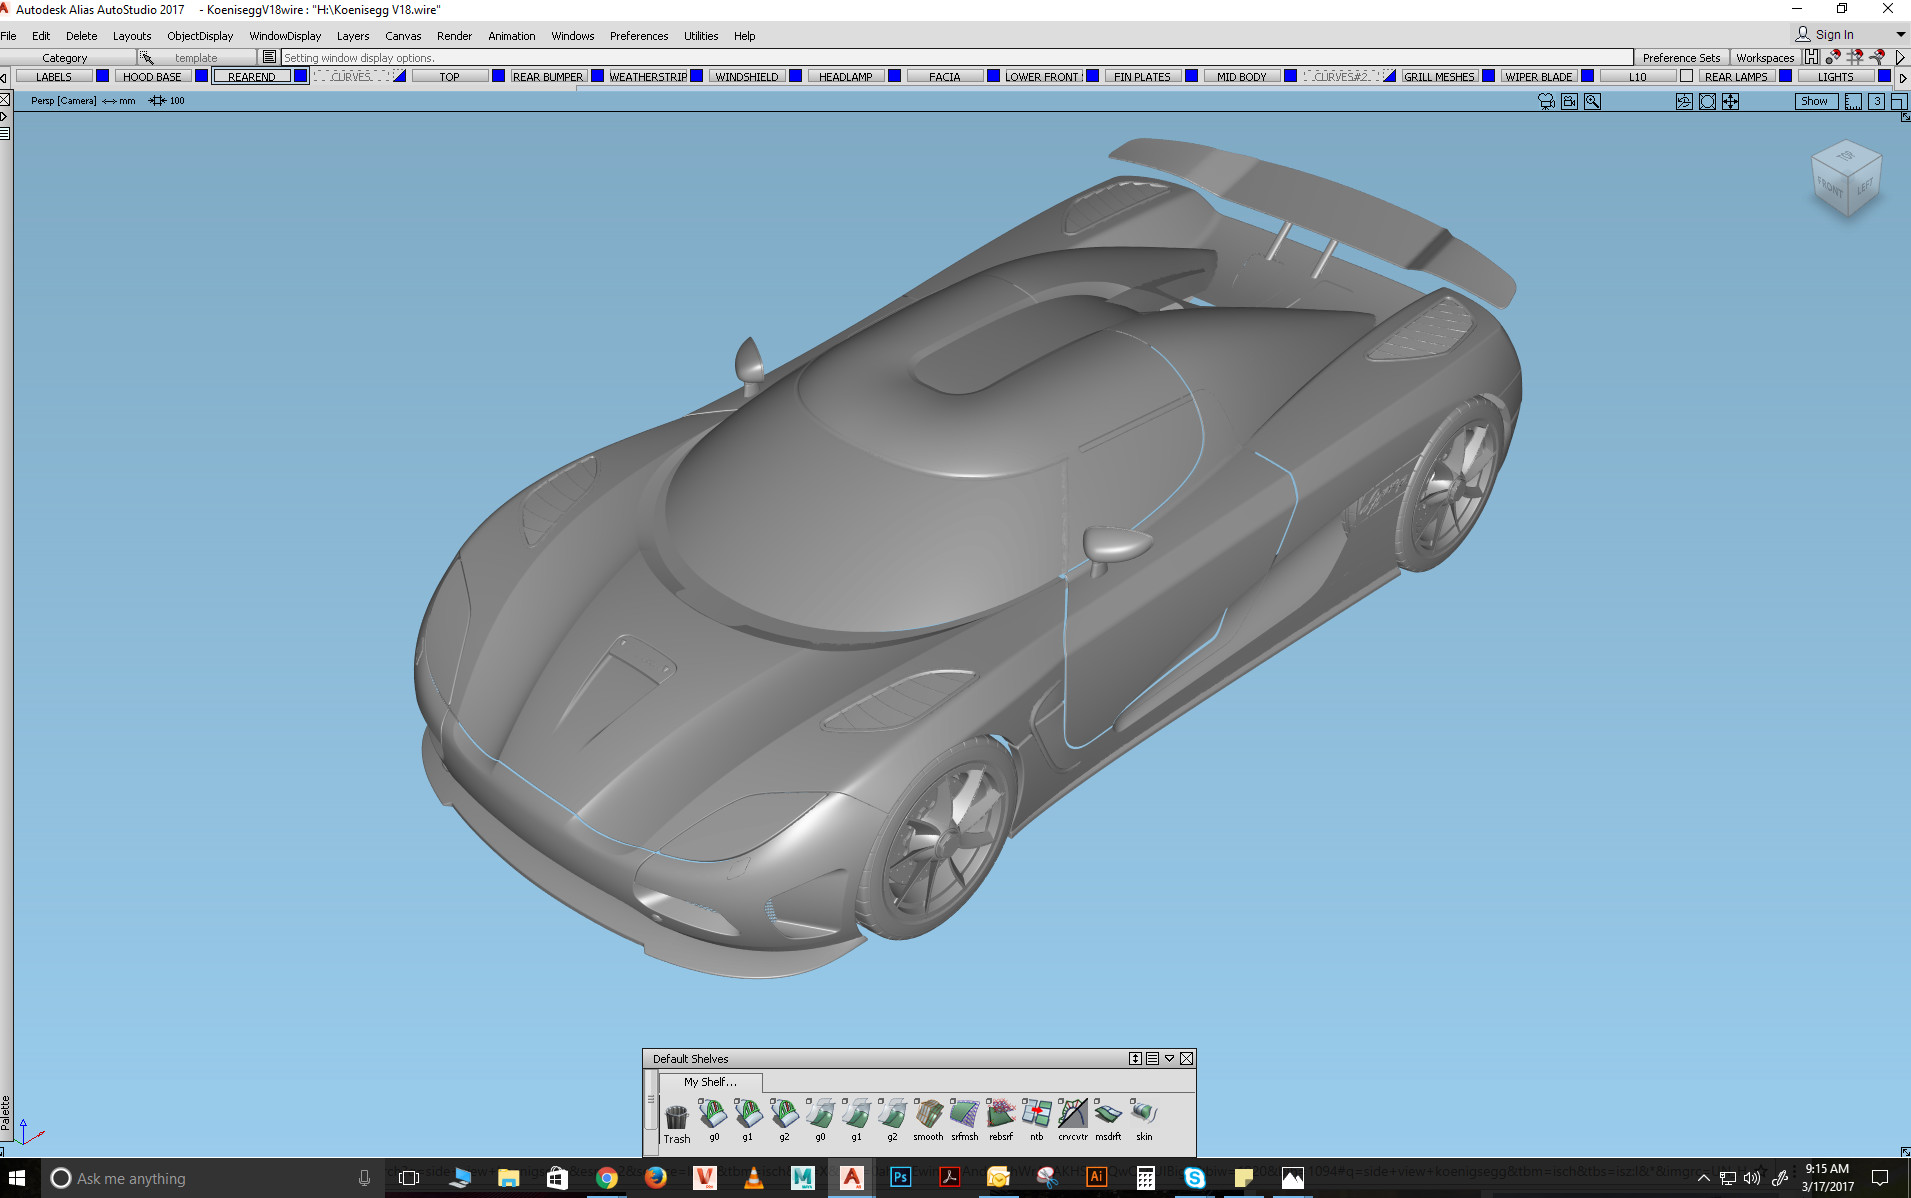Click the ViewCube navigation widget
Viewport: 1911px width, 1198px height.
click(1846, 178)
